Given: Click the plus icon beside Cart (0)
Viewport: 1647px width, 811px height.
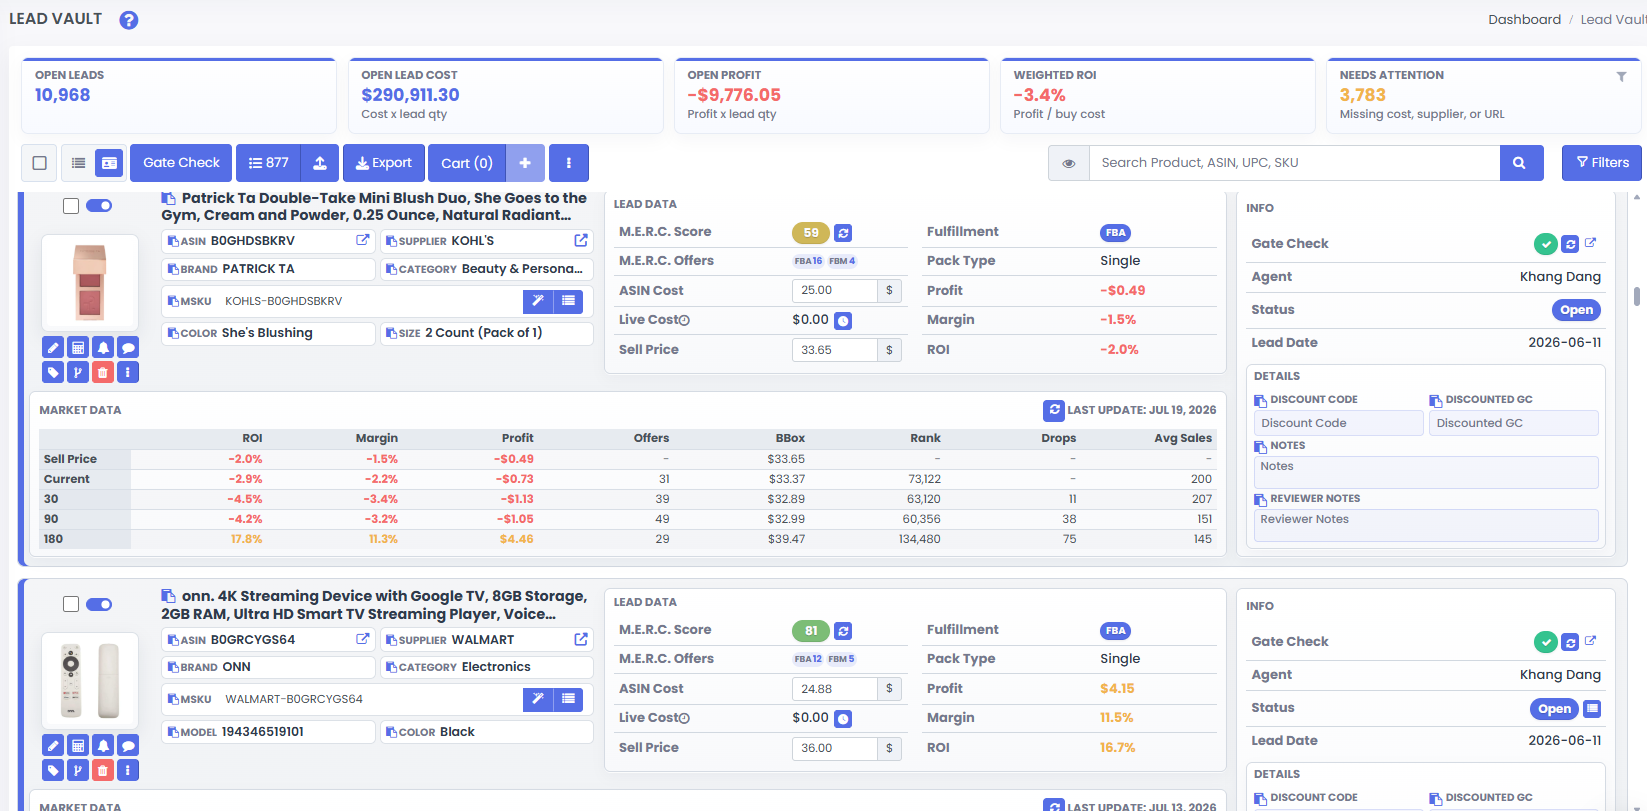Looking at the screenshot, I should tap(525, 163).
